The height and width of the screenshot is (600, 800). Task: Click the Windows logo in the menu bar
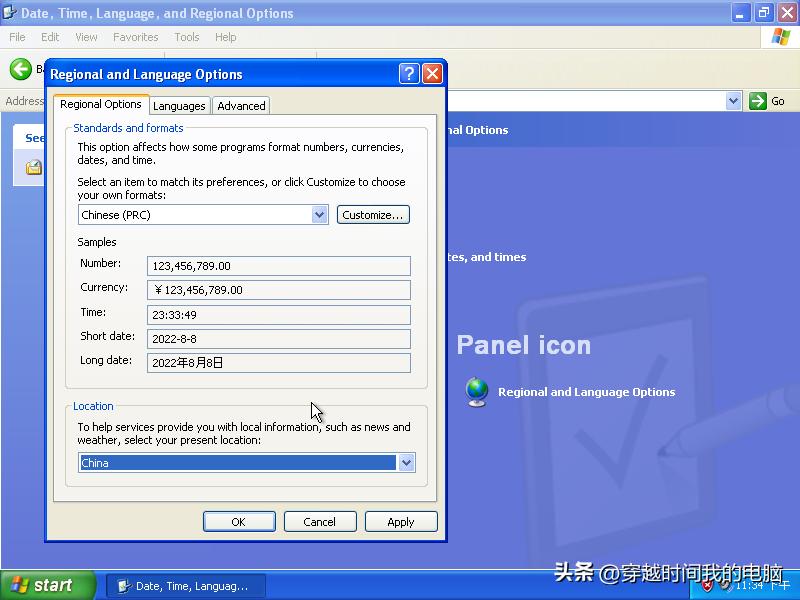point(780,37)
